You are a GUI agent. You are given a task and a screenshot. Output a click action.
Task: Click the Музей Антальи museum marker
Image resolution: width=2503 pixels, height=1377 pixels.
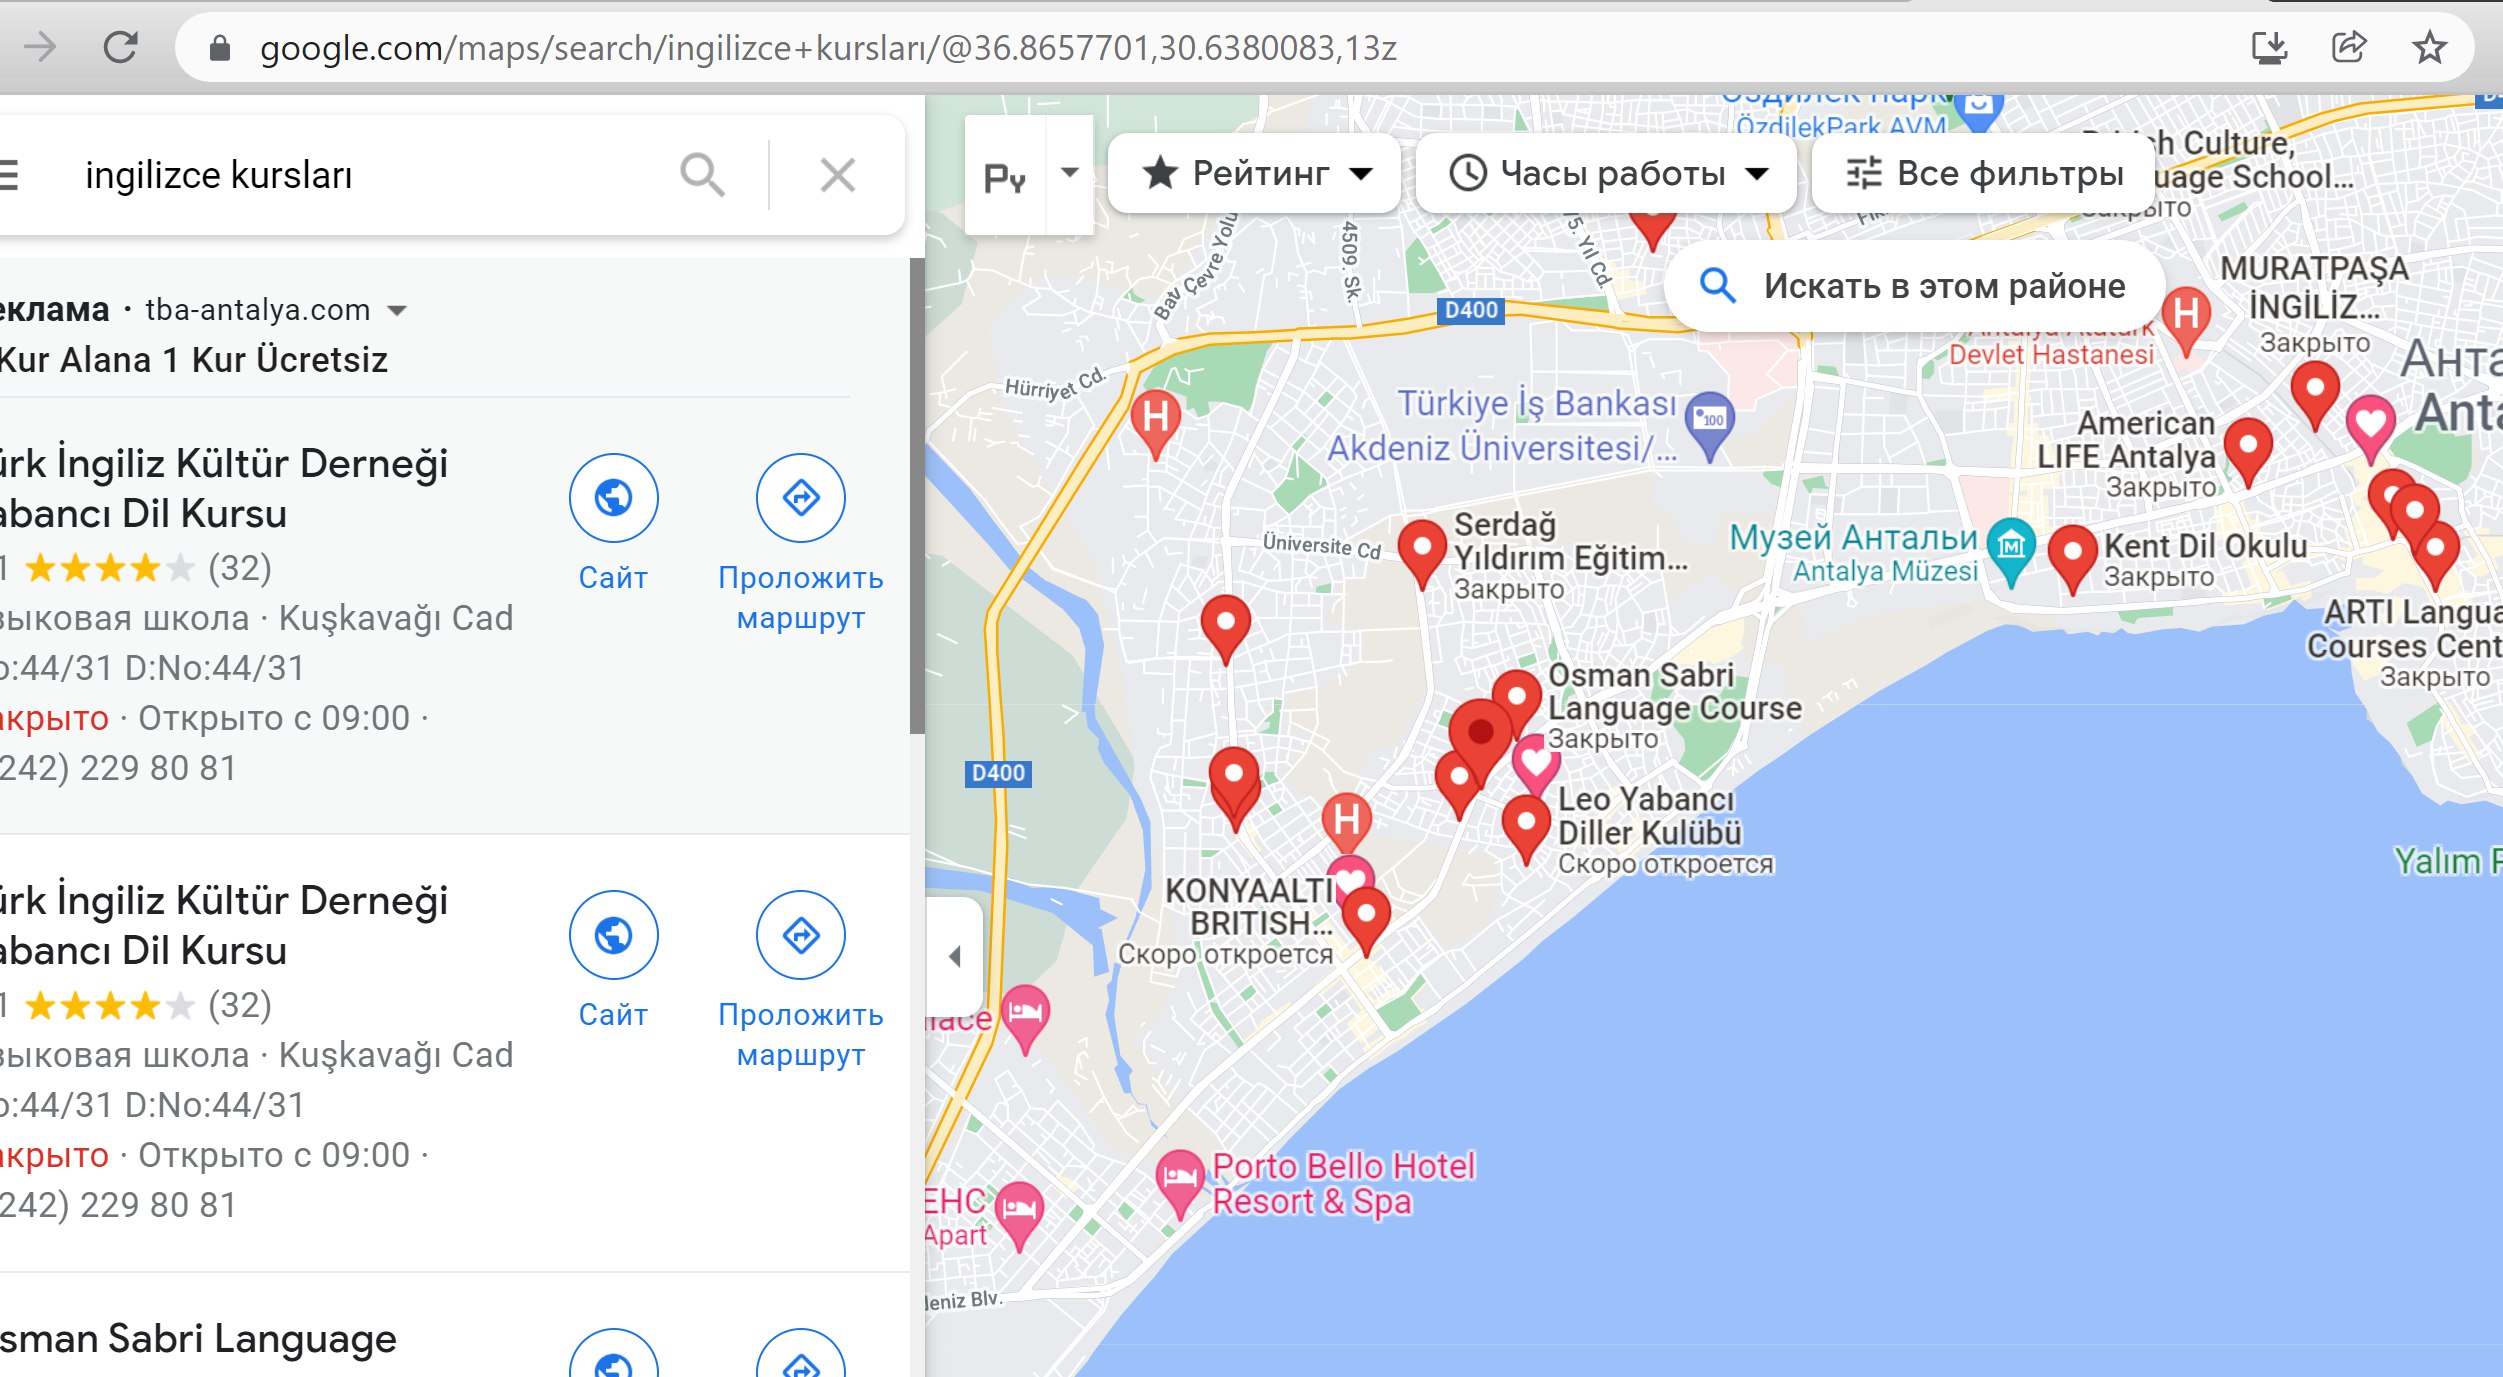coord(2011,550)
